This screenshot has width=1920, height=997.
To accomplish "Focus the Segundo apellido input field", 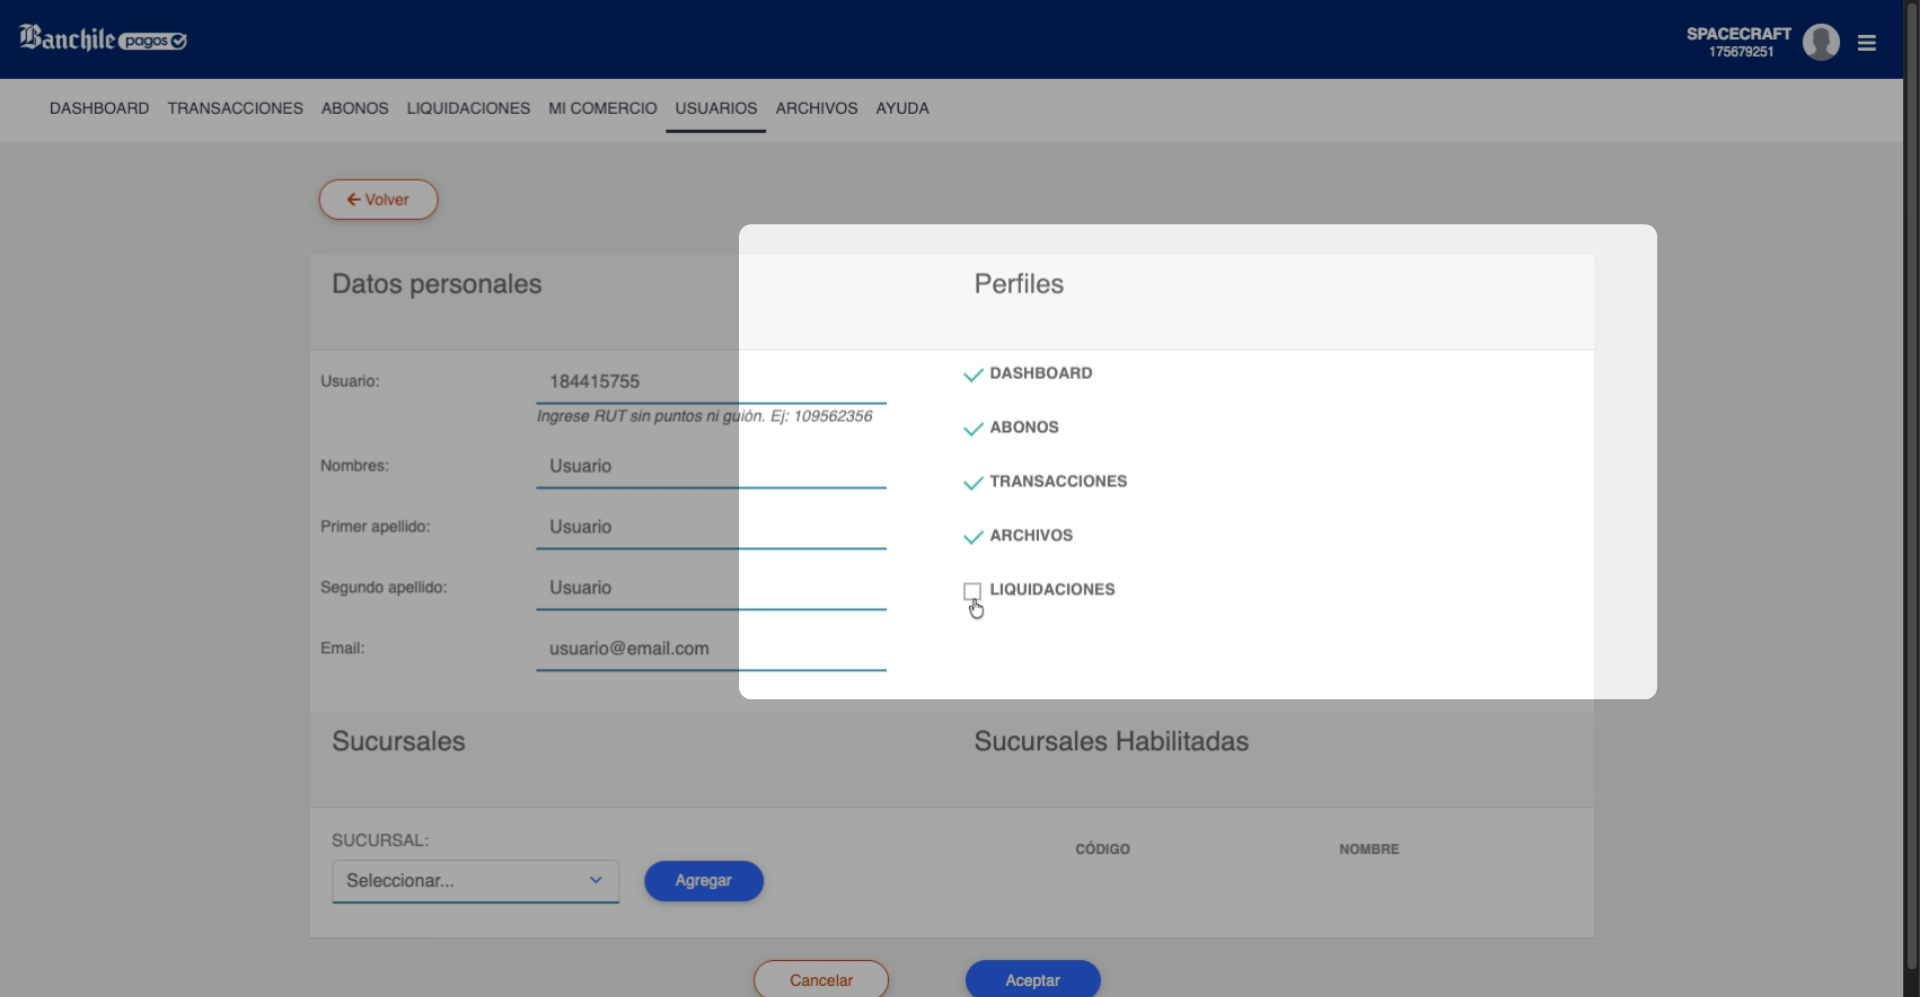I will pos(711,589).
